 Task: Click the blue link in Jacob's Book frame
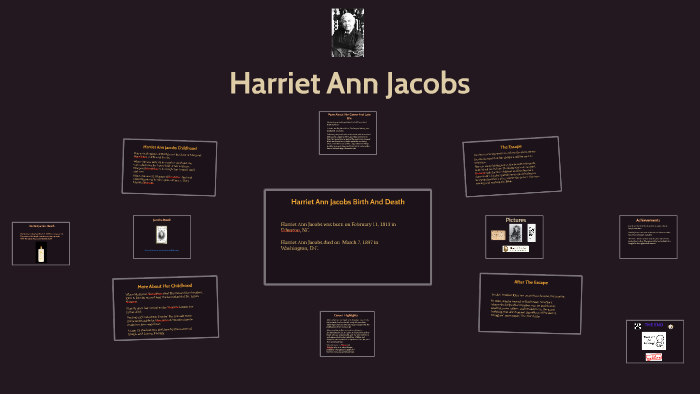162,250
